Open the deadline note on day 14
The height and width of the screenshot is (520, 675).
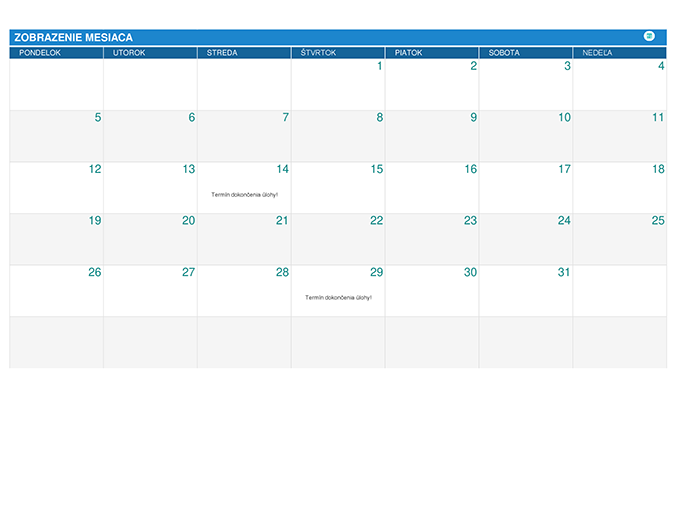coord(244,194)
